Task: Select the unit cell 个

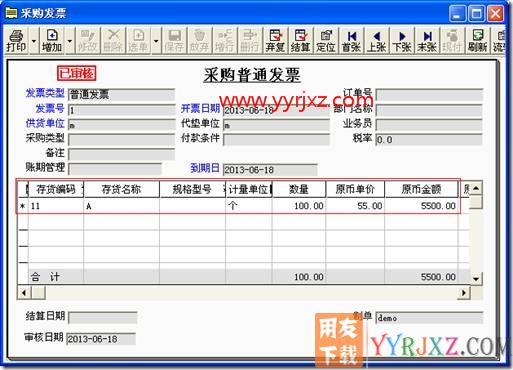Action: click(249, 206)
